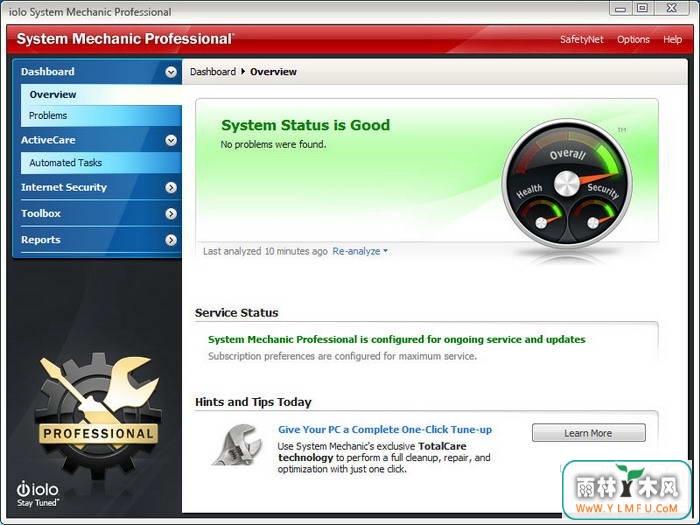The image size is (700, 525).
Task: Open Problems in the sidebar
Action: (x=101, y=116)
